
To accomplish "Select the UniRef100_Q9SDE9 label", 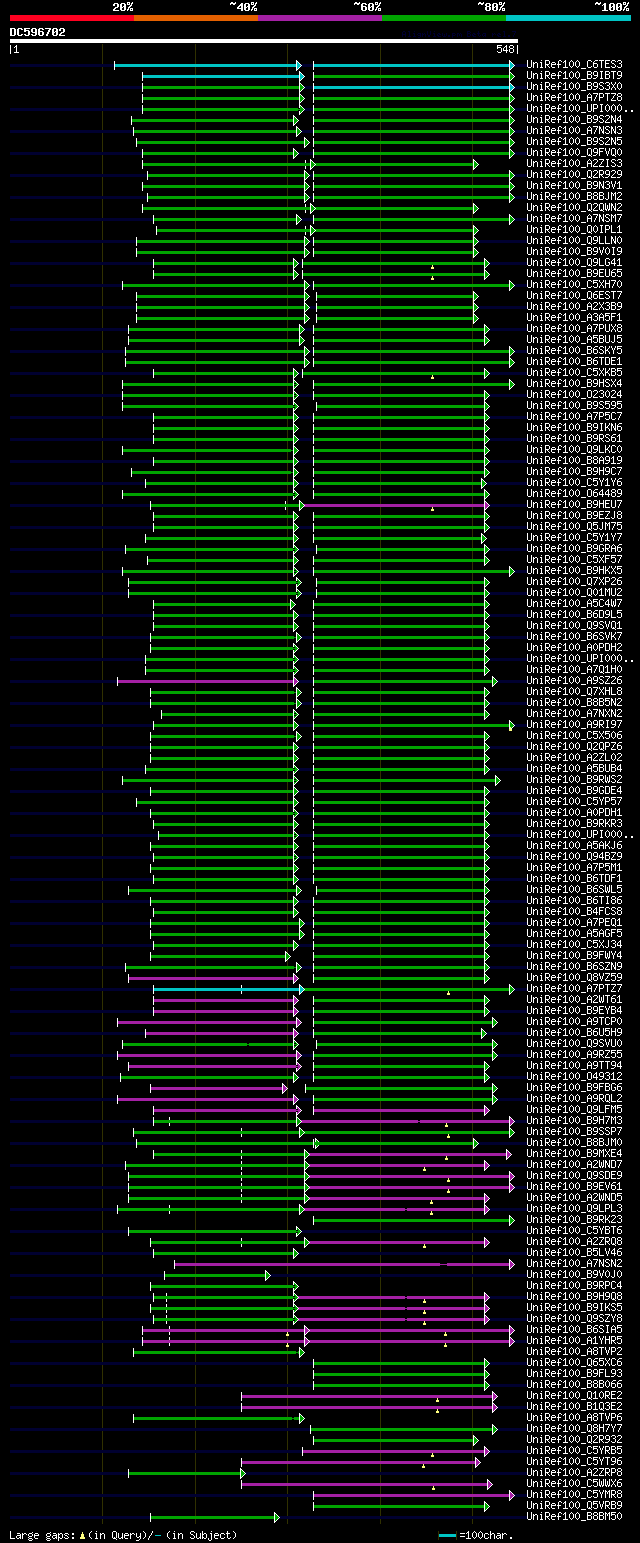I will point(574,1176).
